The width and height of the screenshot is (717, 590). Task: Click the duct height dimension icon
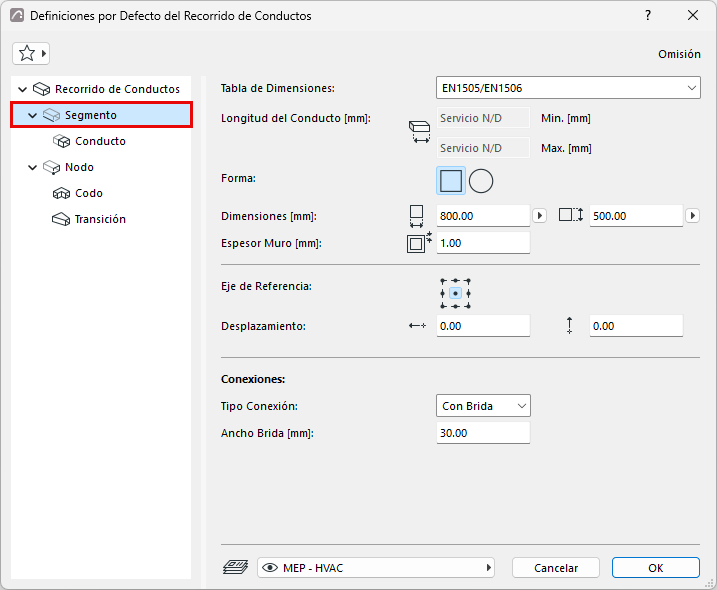[571, 215]
